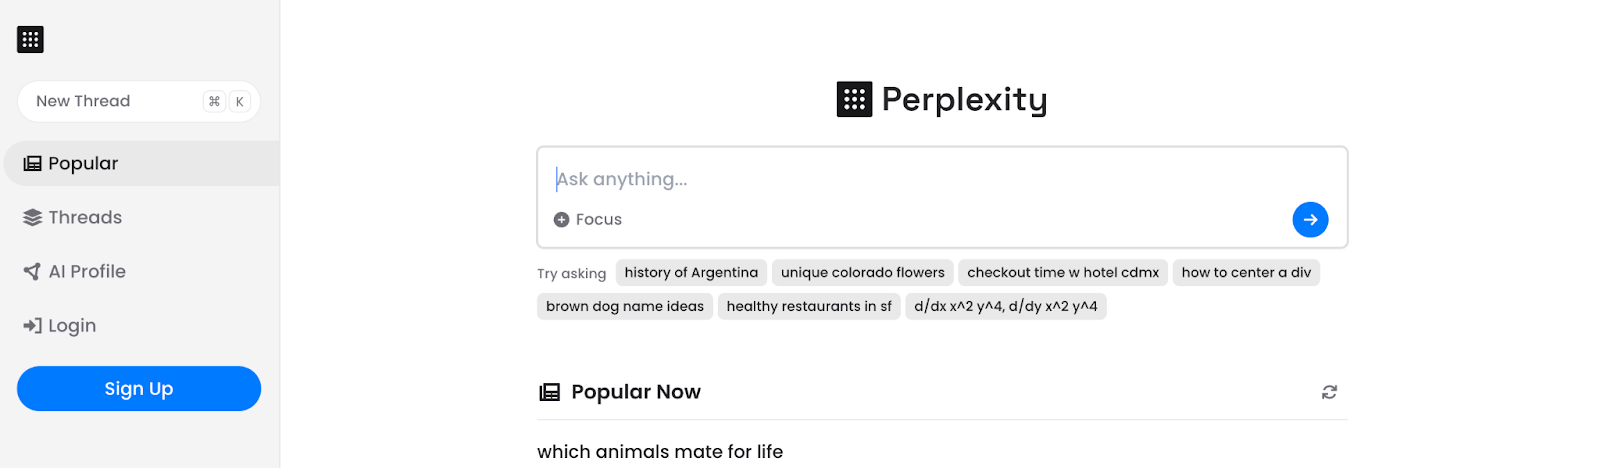Click the plus icon next to Focus

[562, 220]
